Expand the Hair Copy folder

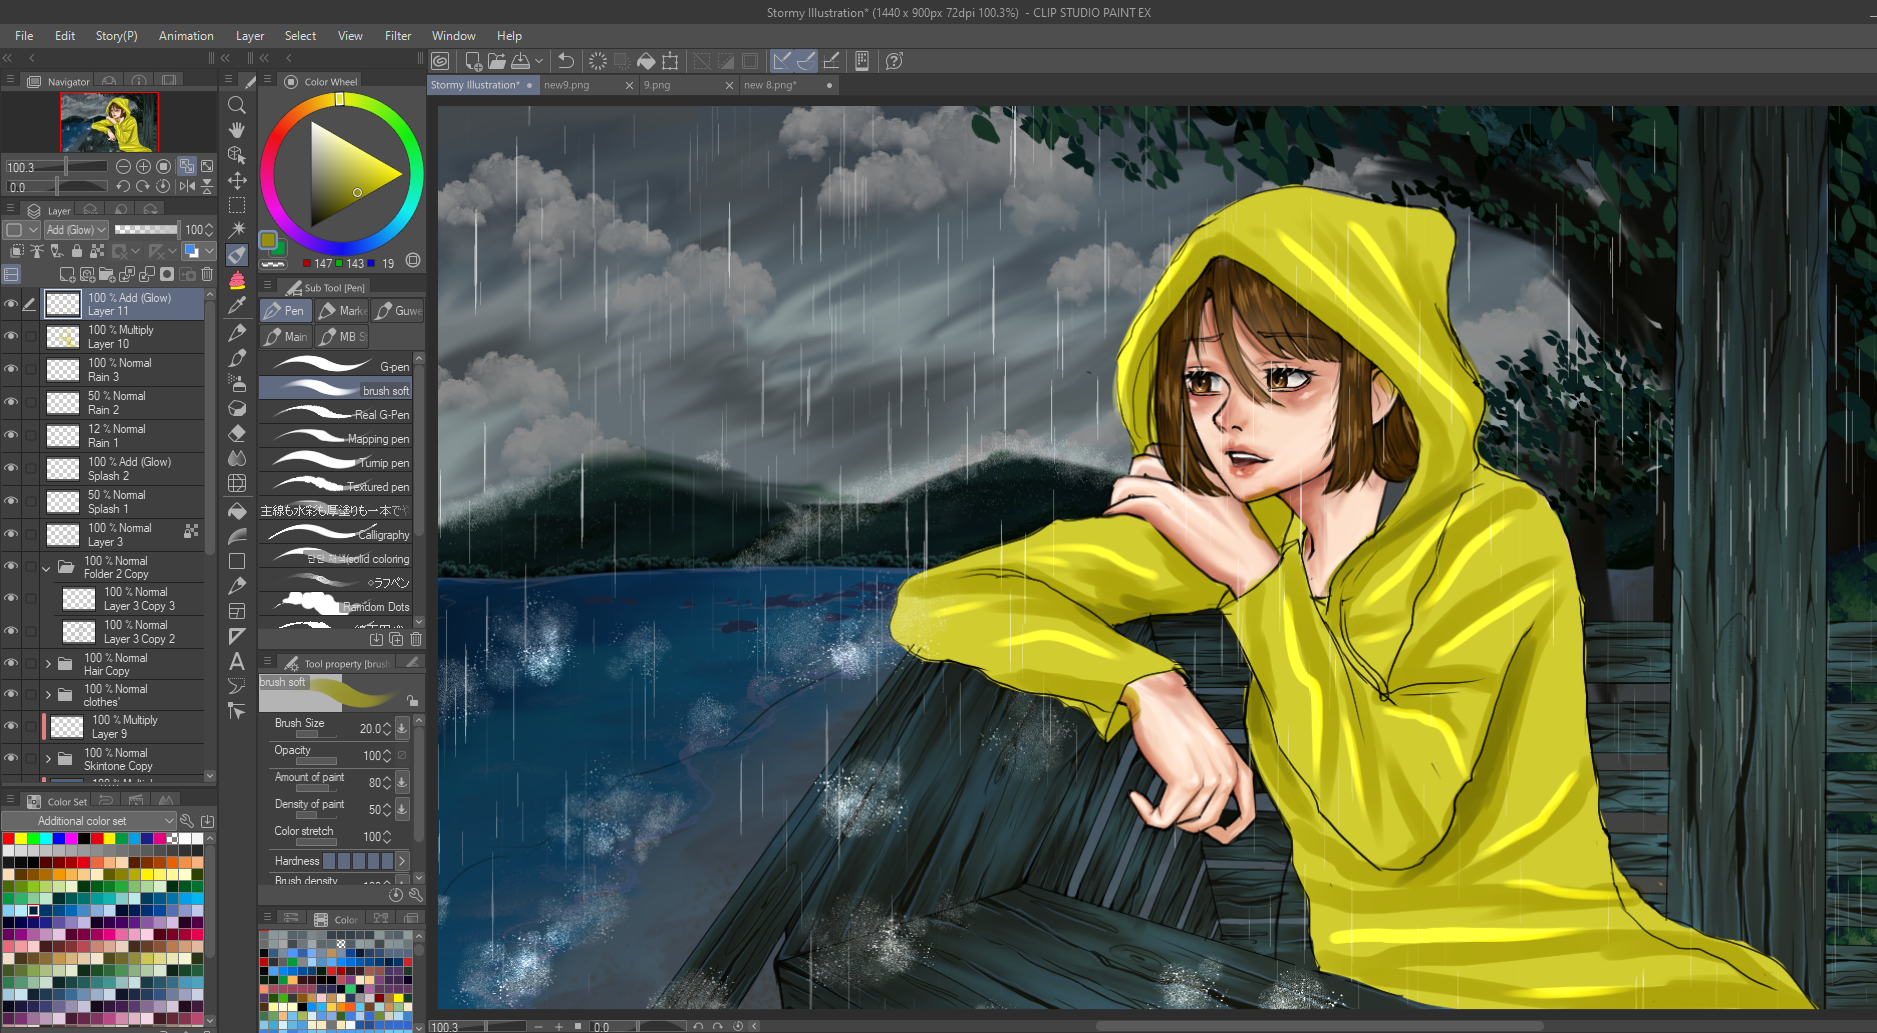(48, 664)
